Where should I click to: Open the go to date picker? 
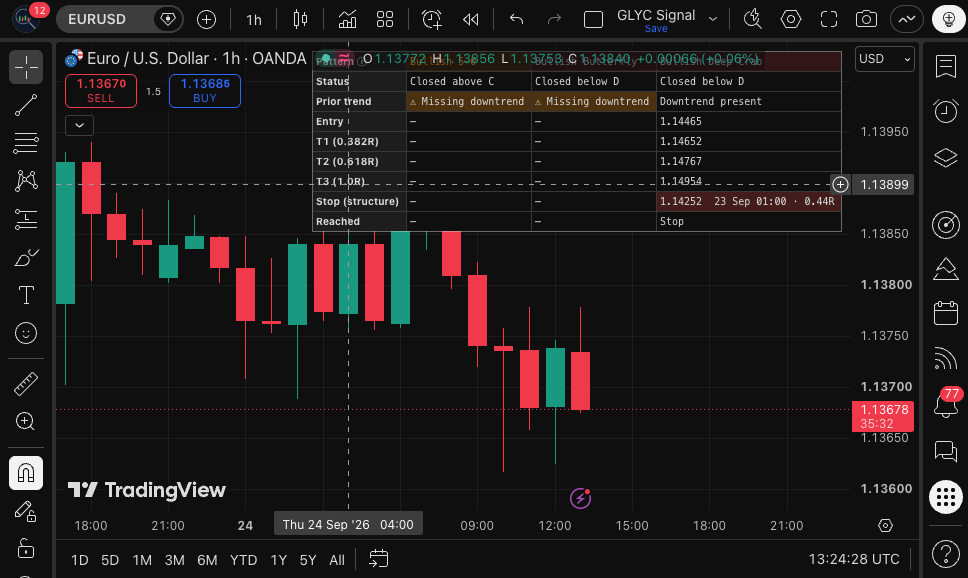pos(378,559)
